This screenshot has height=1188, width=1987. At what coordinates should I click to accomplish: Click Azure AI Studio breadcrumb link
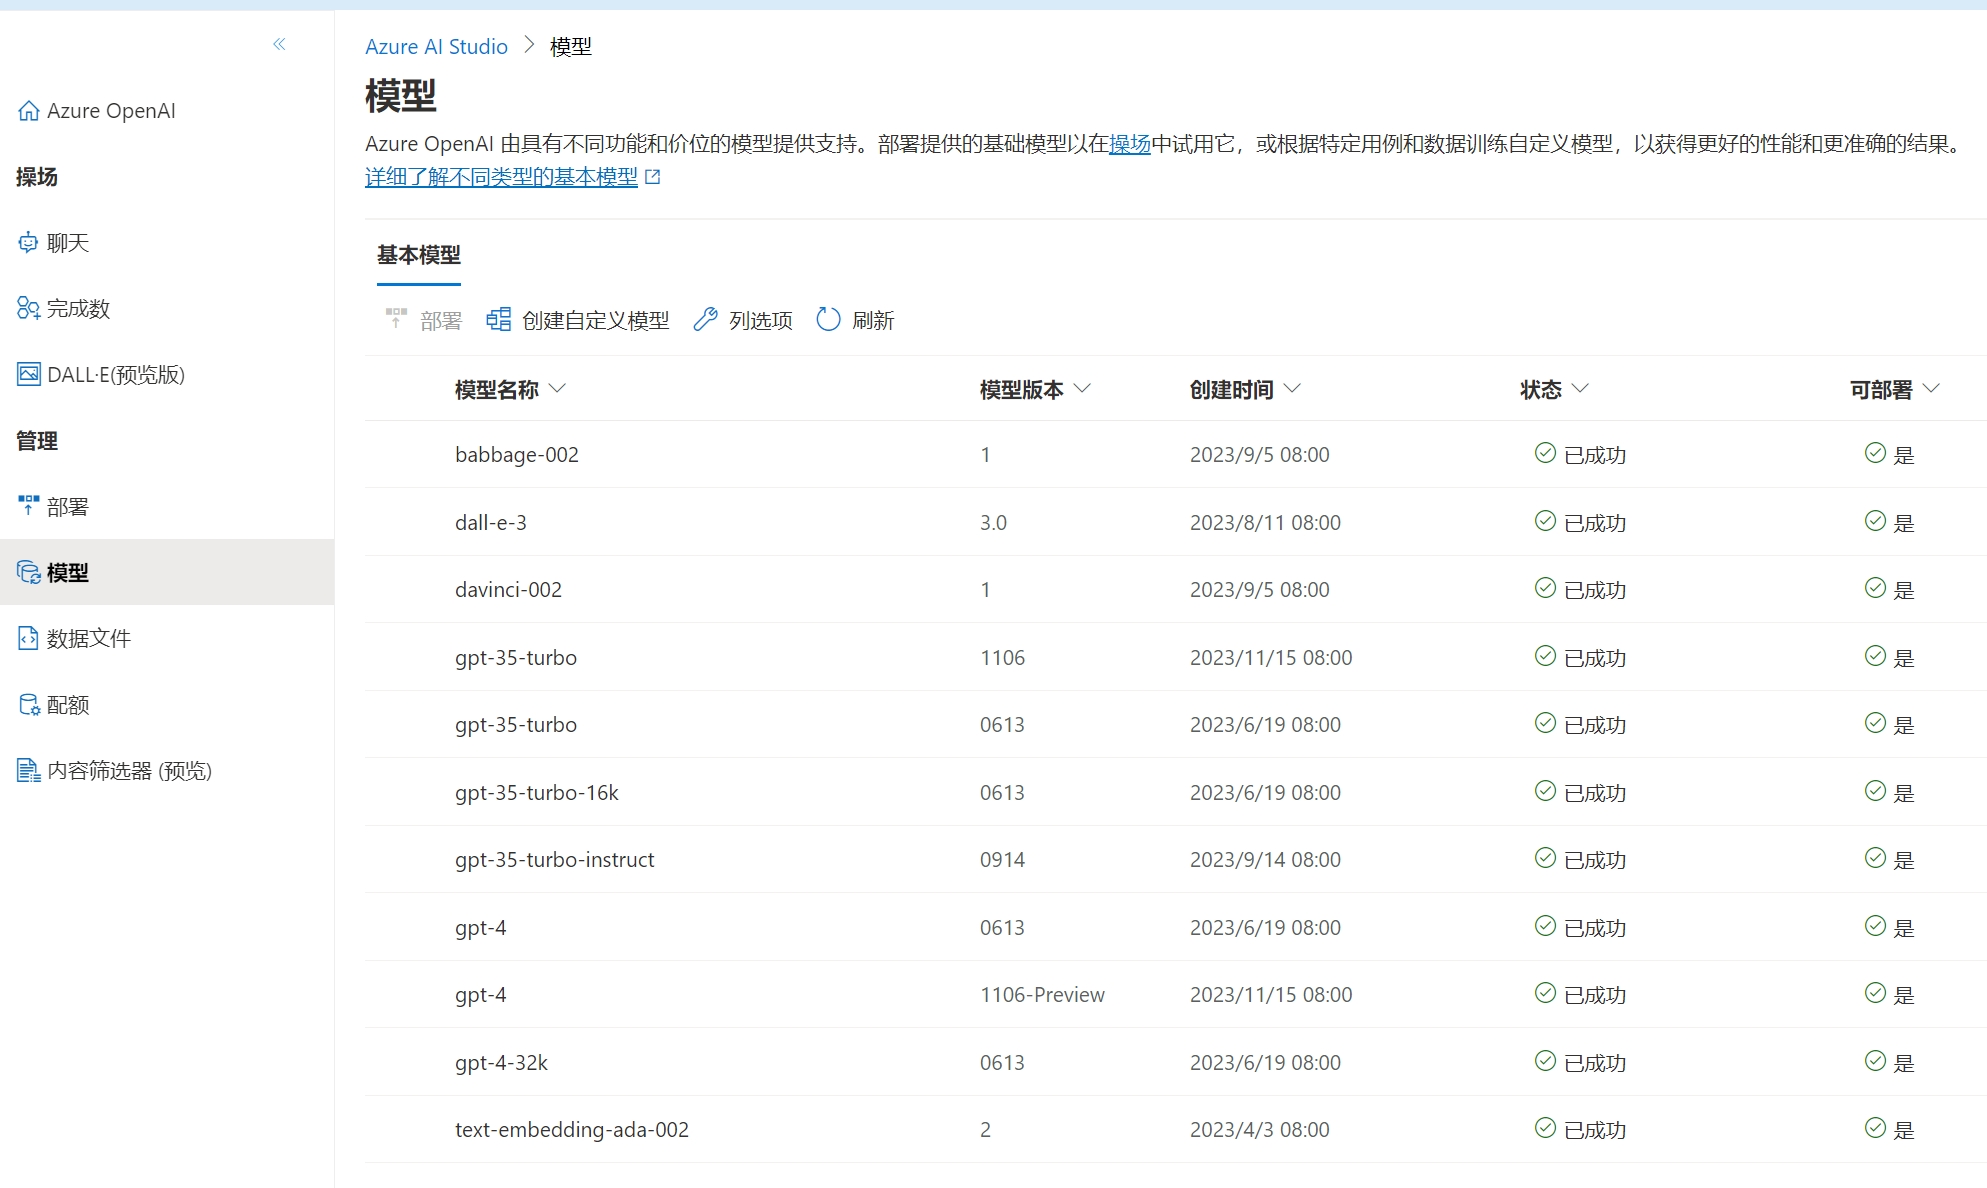(436, 47)
